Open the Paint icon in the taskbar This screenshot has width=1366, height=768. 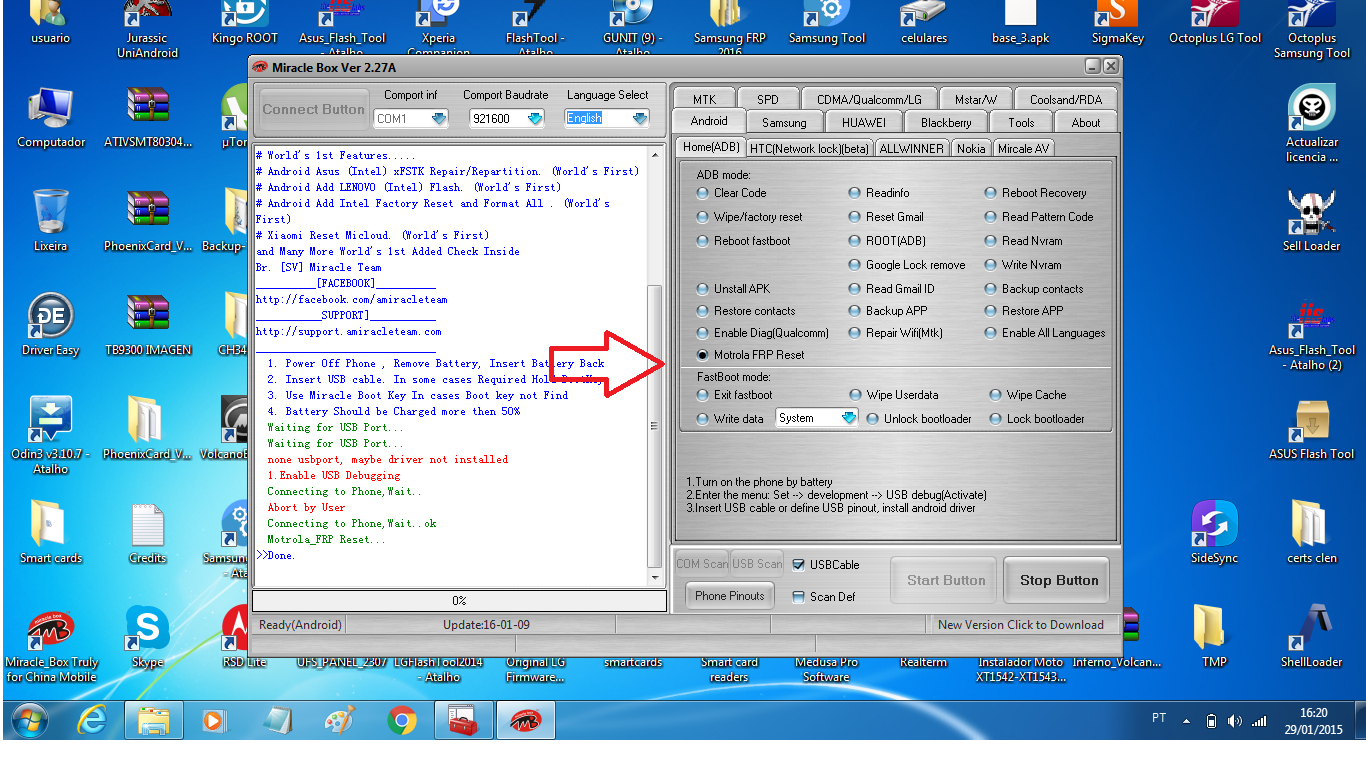(x=340, y=720)
